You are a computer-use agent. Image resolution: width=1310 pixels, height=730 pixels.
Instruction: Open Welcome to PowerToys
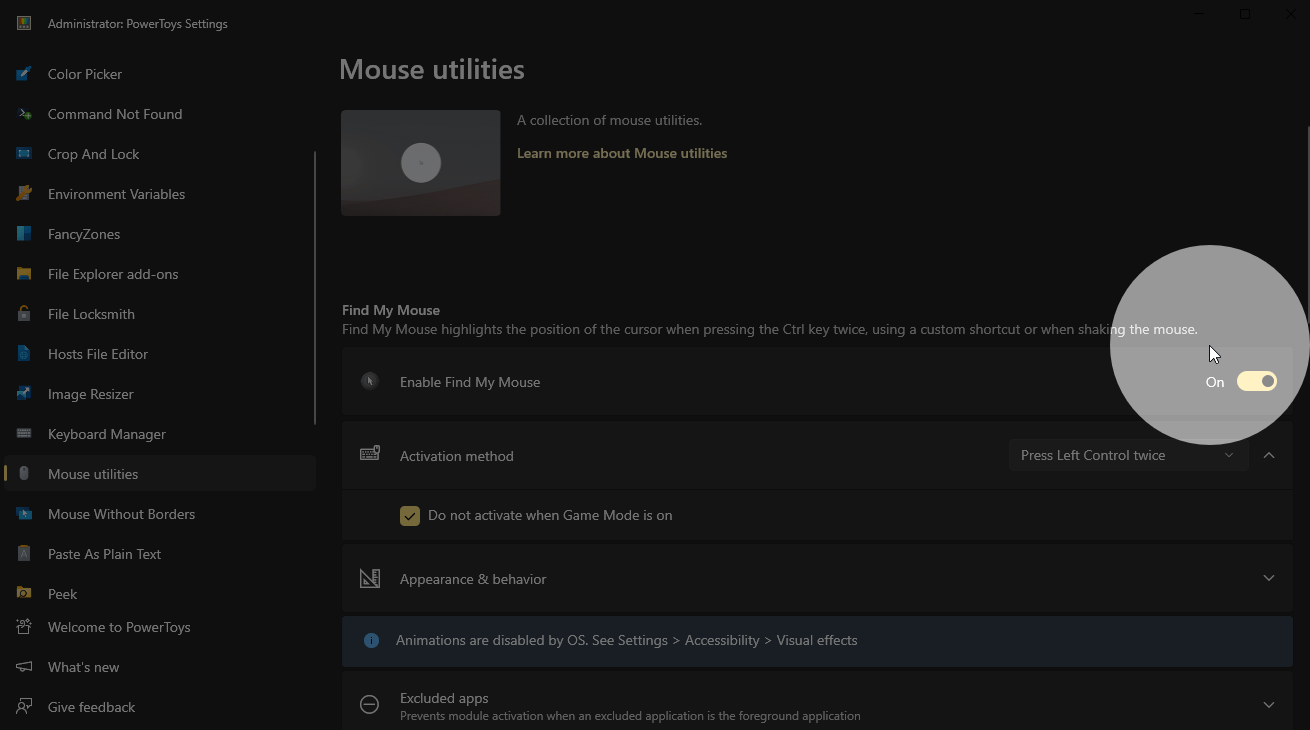tap(160, 627)
